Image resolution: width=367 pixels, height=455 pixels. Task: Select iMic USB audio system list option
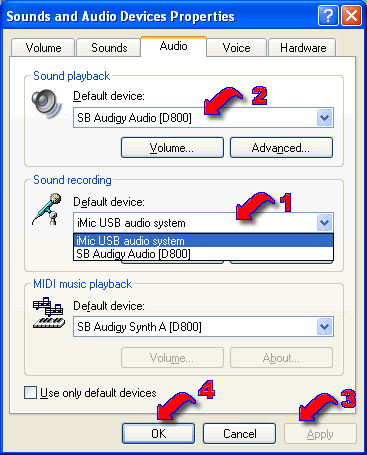click(x=203, y=241)
